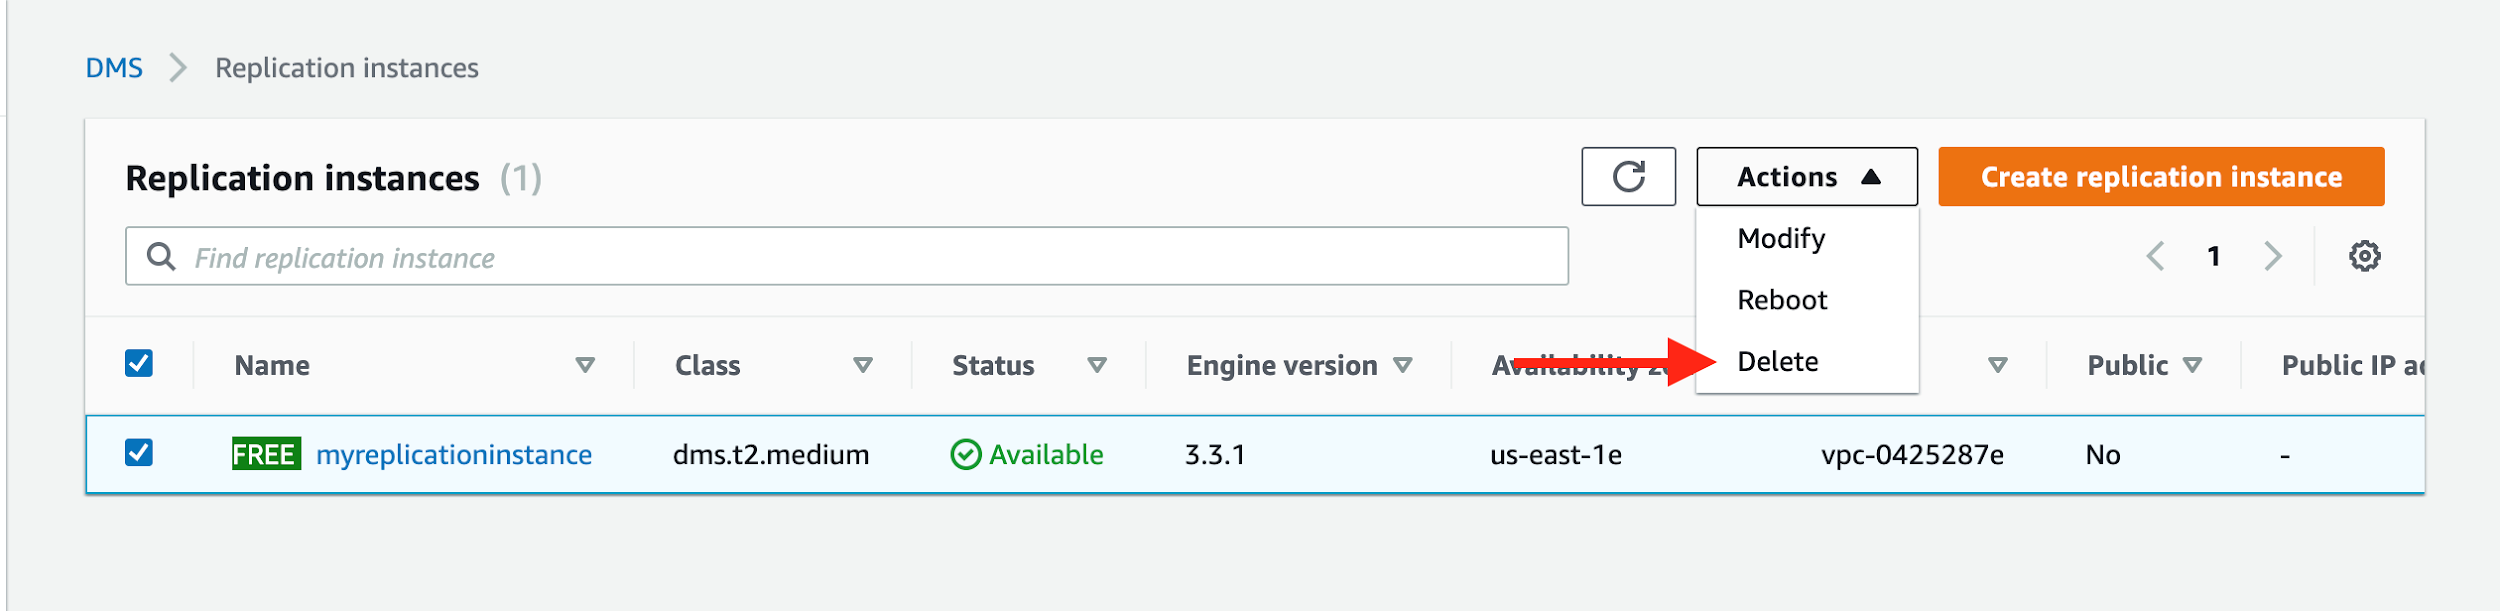
Task: Open the DMS breadcrumb link
Action: coord(114,68)
